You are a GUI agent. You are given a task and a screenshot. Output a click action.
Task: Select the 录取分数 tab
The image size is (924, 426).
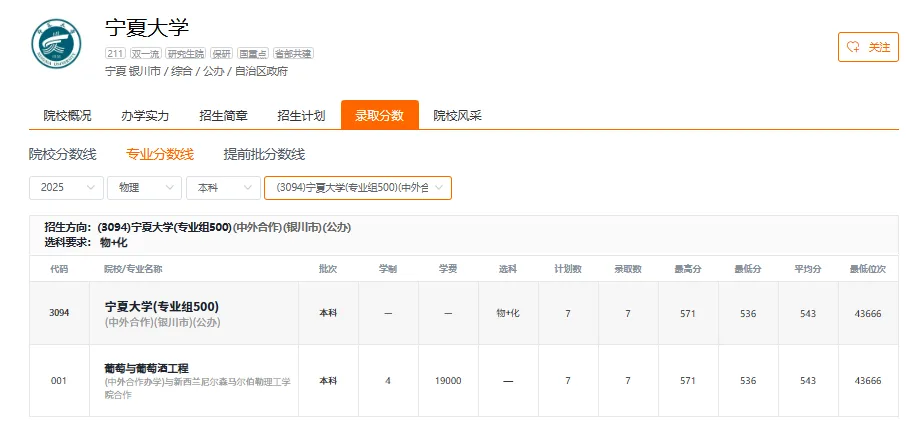[x=380, y=115]
